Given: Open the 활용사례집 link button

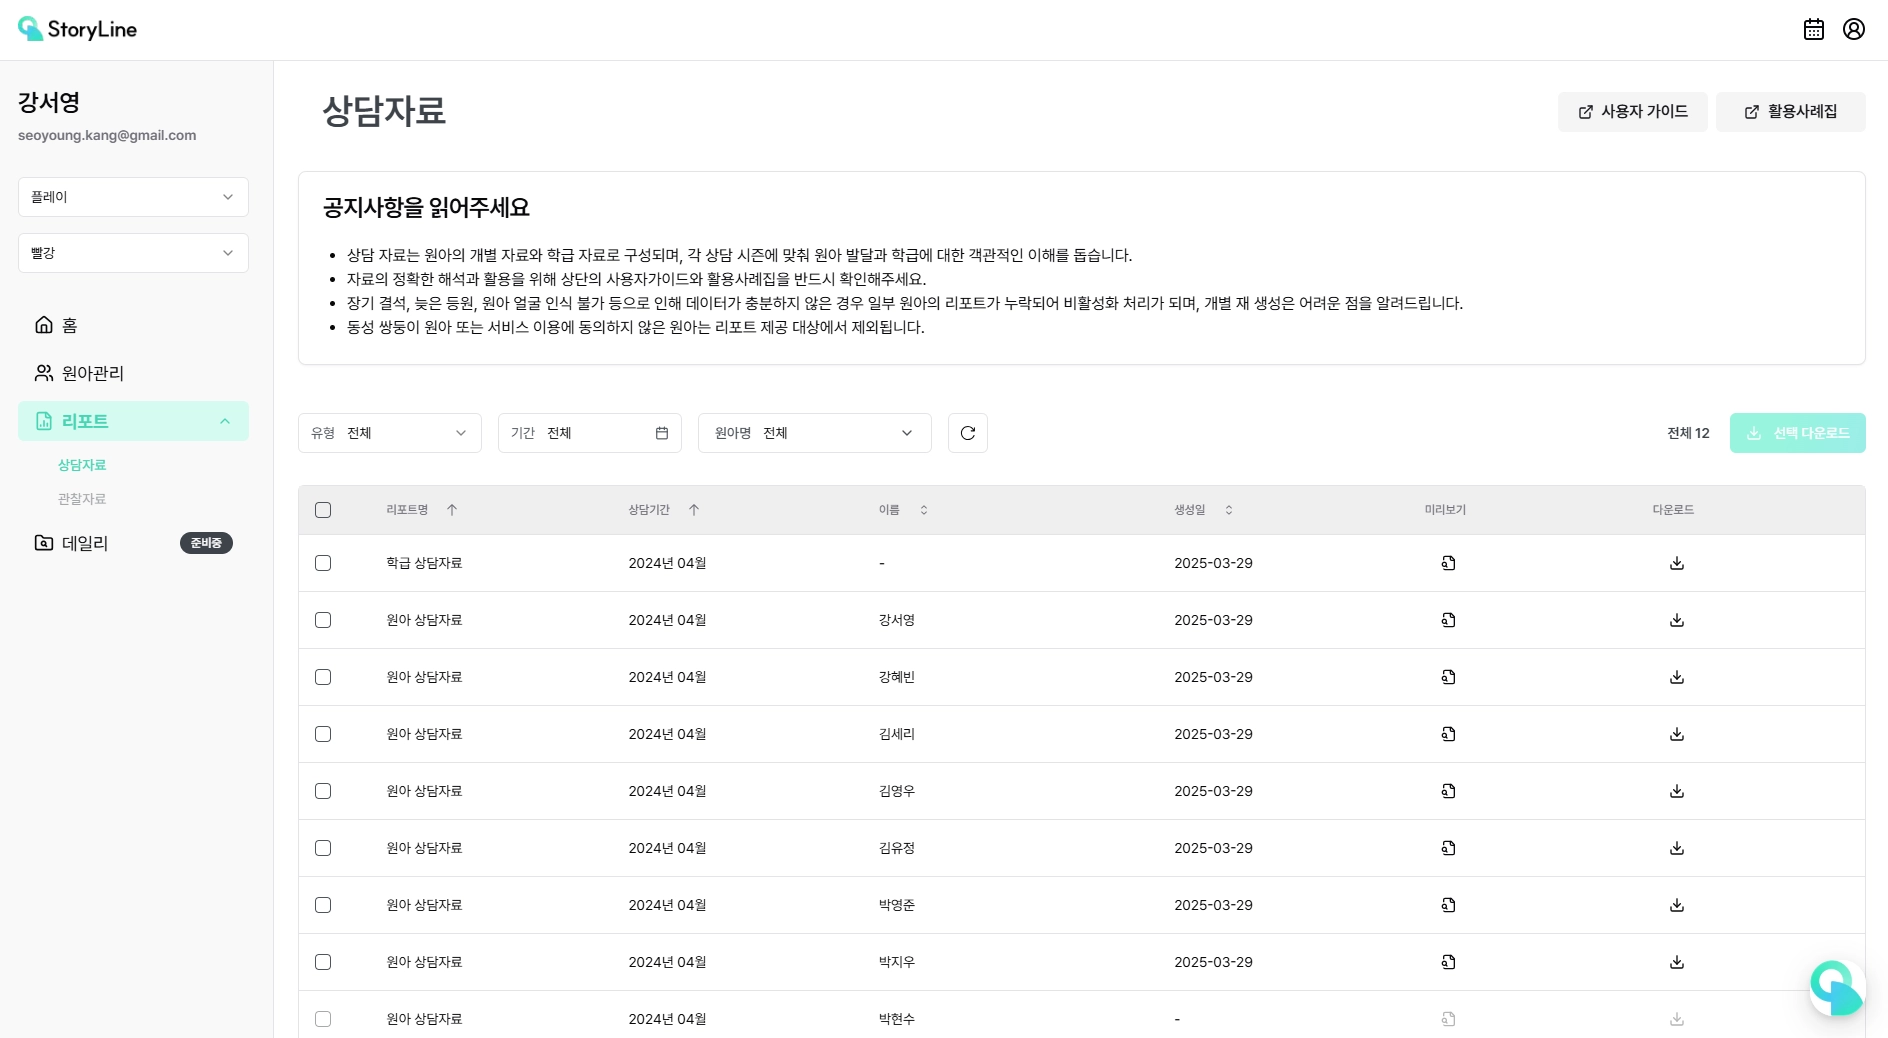Looking at the screenshot, I should [1791, 112].
